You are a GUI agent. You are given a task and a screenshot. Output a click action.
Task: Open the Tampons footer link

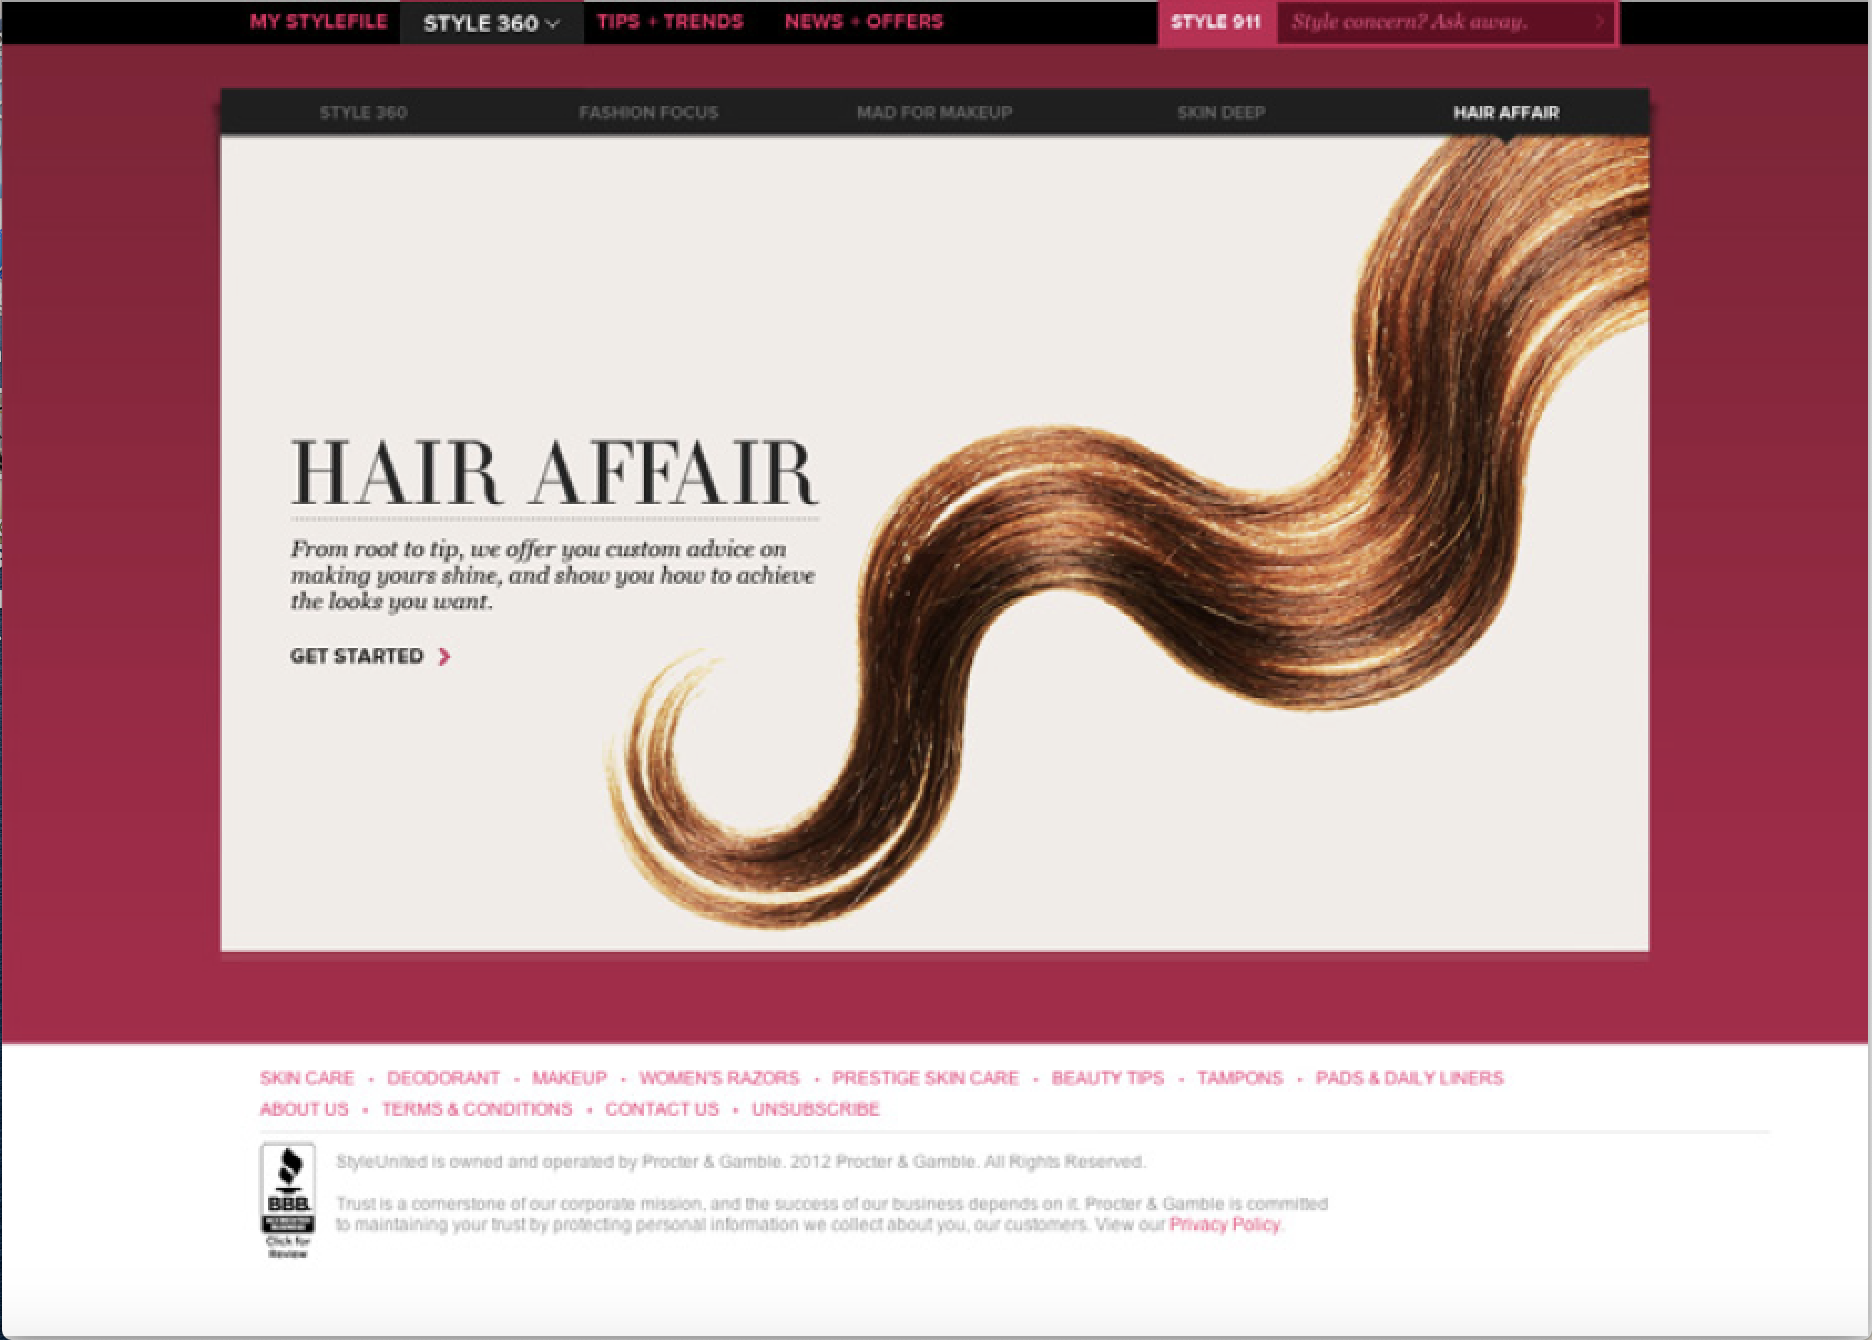click(x=1240, y=1078)
